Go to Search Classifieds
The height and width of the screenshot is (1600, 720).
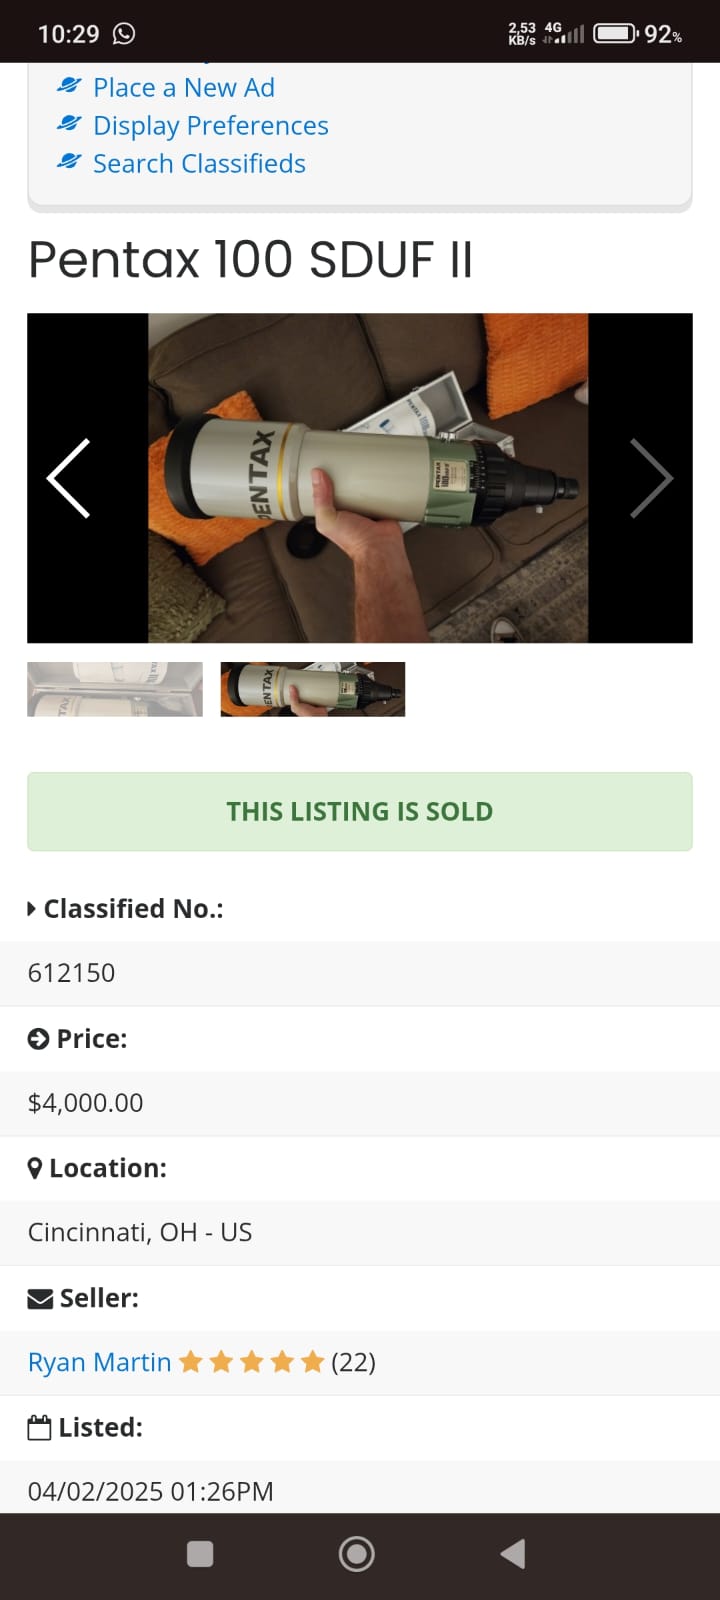pos(199,163)
